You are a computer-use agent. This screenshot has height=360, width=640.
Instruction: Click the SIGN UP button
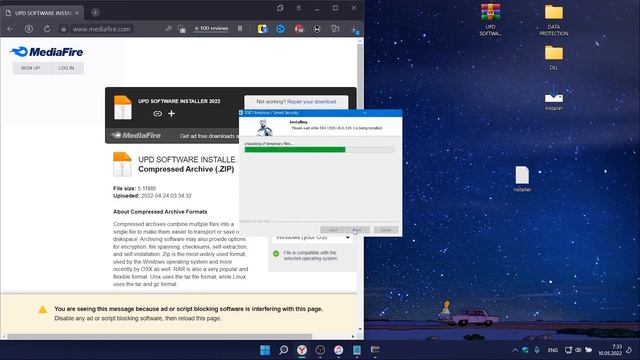pyautogui.click(x=30, y=68)
